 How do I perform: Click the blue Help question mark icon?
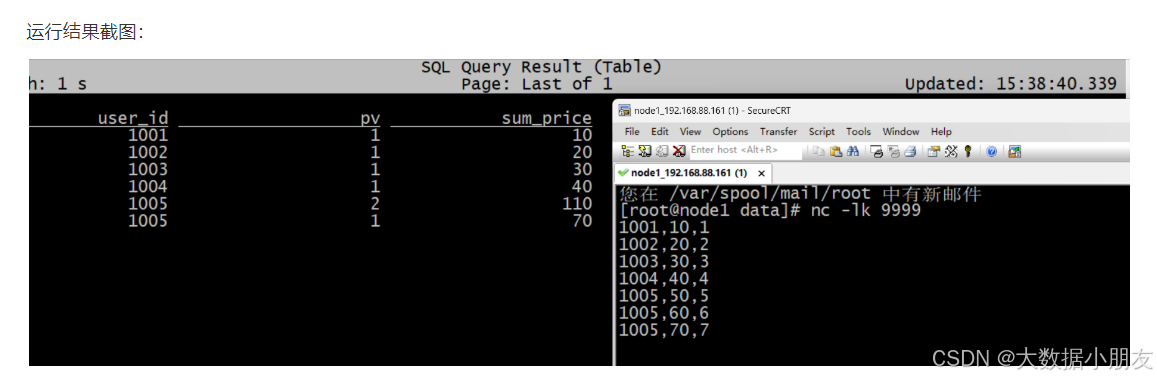(x=991, y=151)
